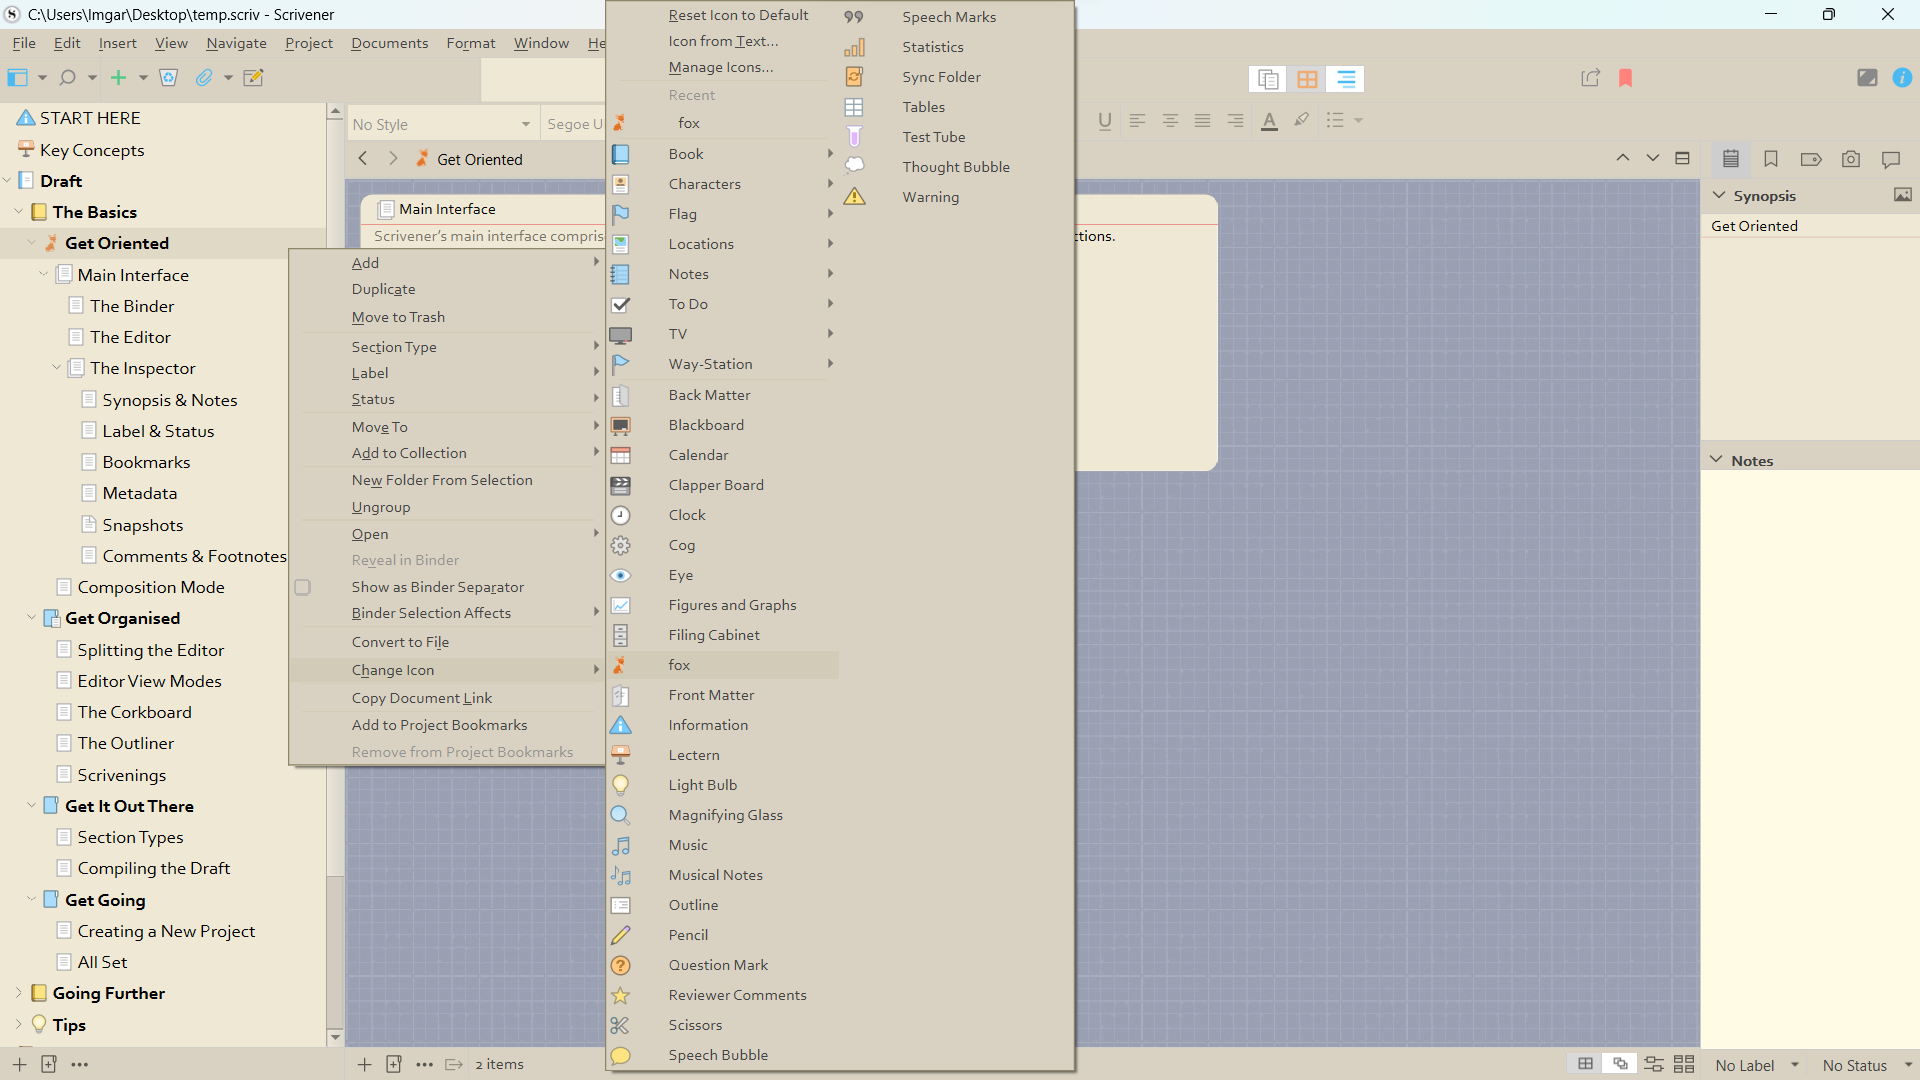The width and height of the screenshot is (1920, 1080).
Task: Select Manage Icons from the menu
Action: point(721,67)
